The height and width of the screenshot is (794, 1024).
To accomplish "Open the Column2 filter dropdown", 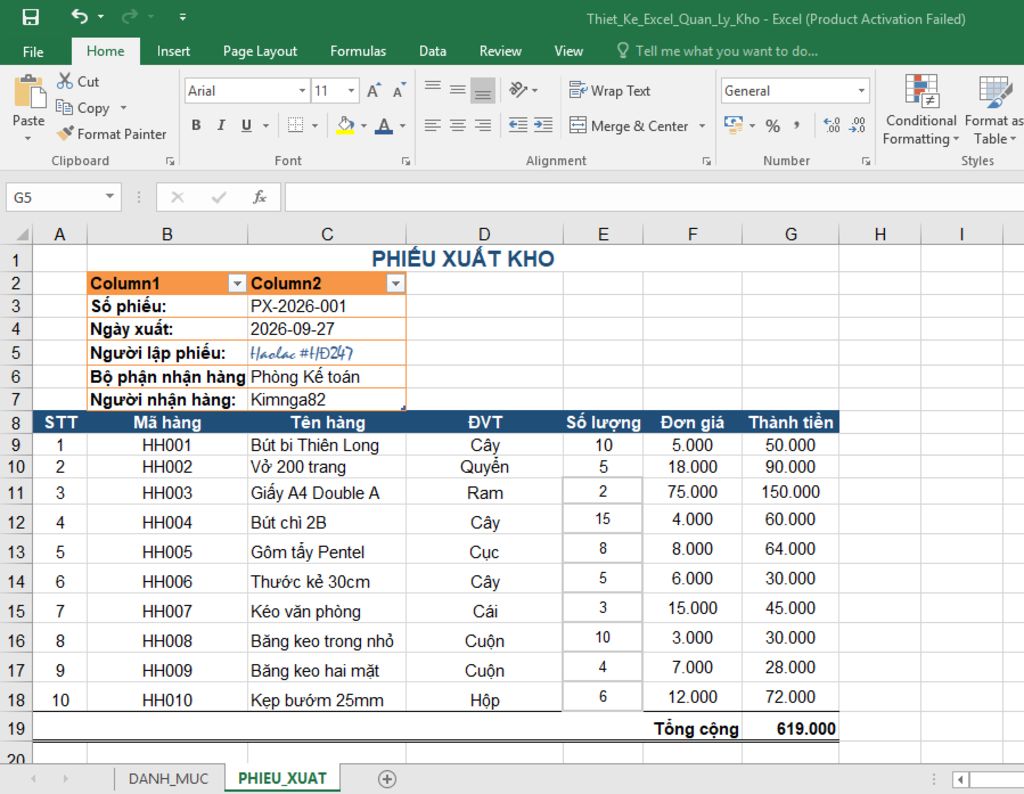I will click(x=395, y=283).
